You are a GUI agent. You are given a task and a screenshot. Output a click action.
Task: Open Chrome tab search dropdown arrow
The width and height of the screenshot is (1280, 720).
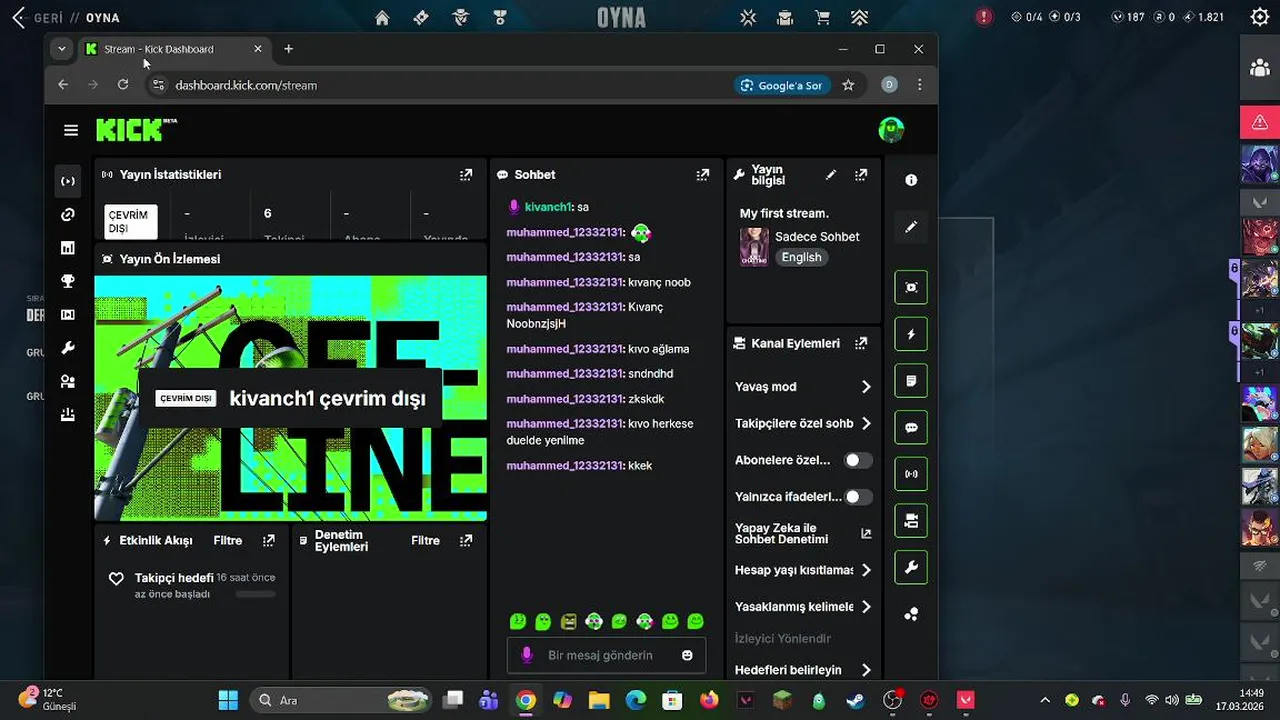(x=62, y=49)
